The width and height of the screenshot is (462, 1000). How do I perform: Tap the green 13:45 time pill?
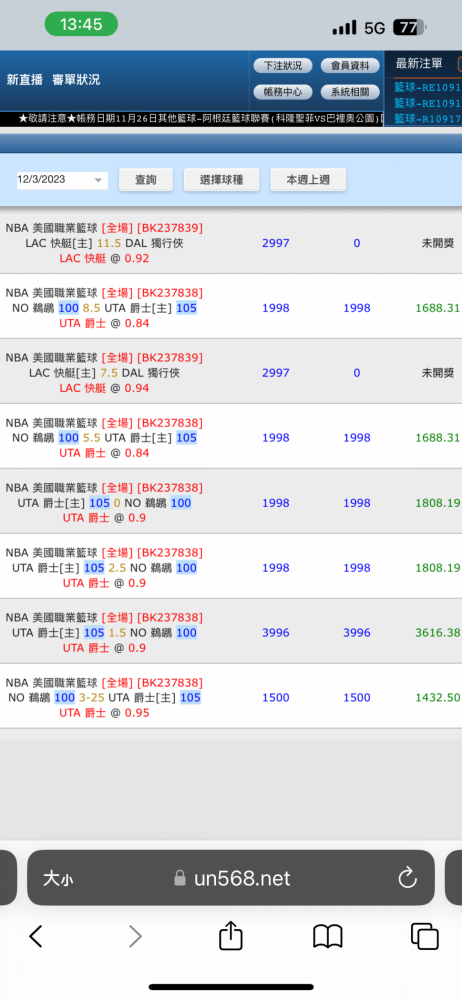(x=81, y=24)
